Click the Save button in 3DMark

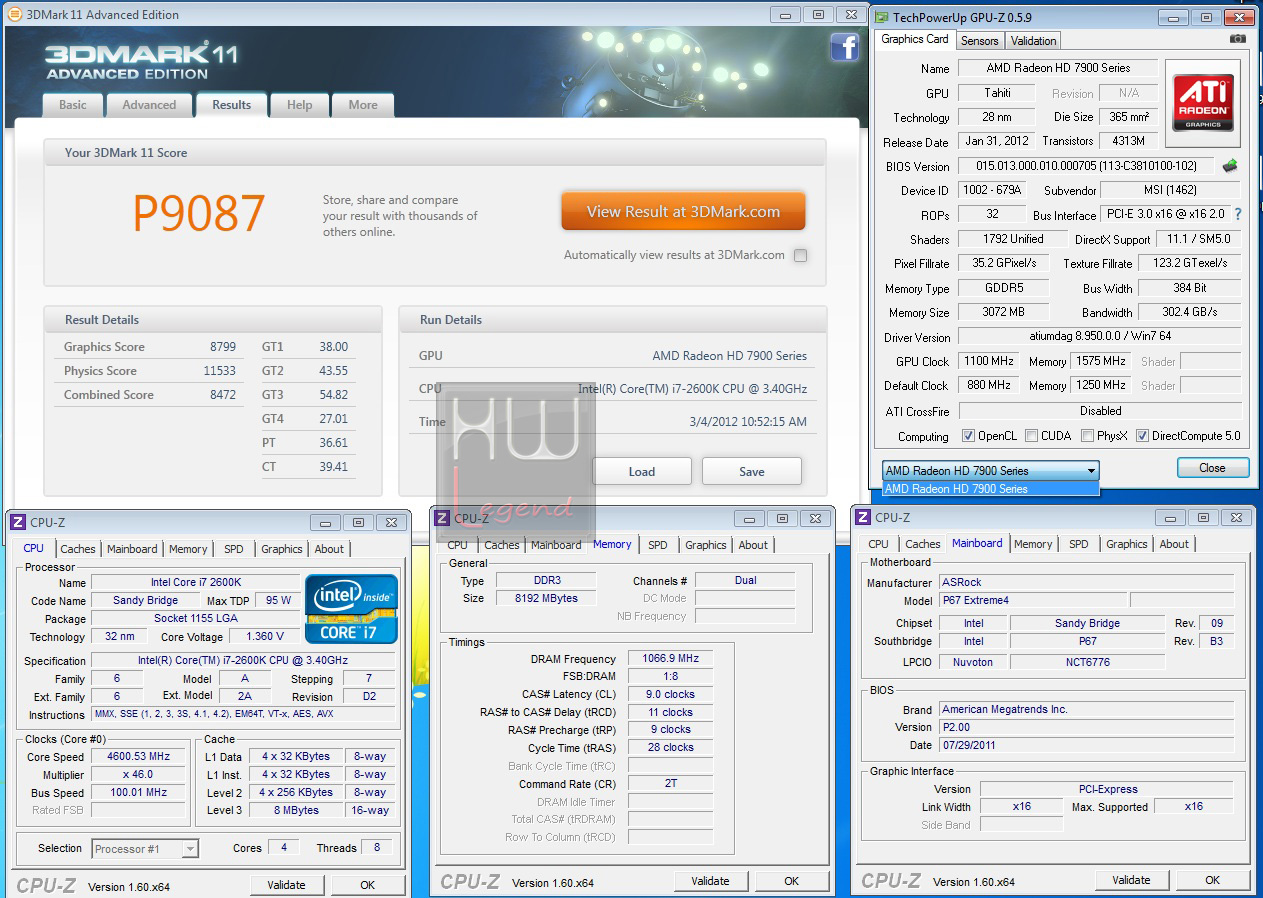pos(752,471)
